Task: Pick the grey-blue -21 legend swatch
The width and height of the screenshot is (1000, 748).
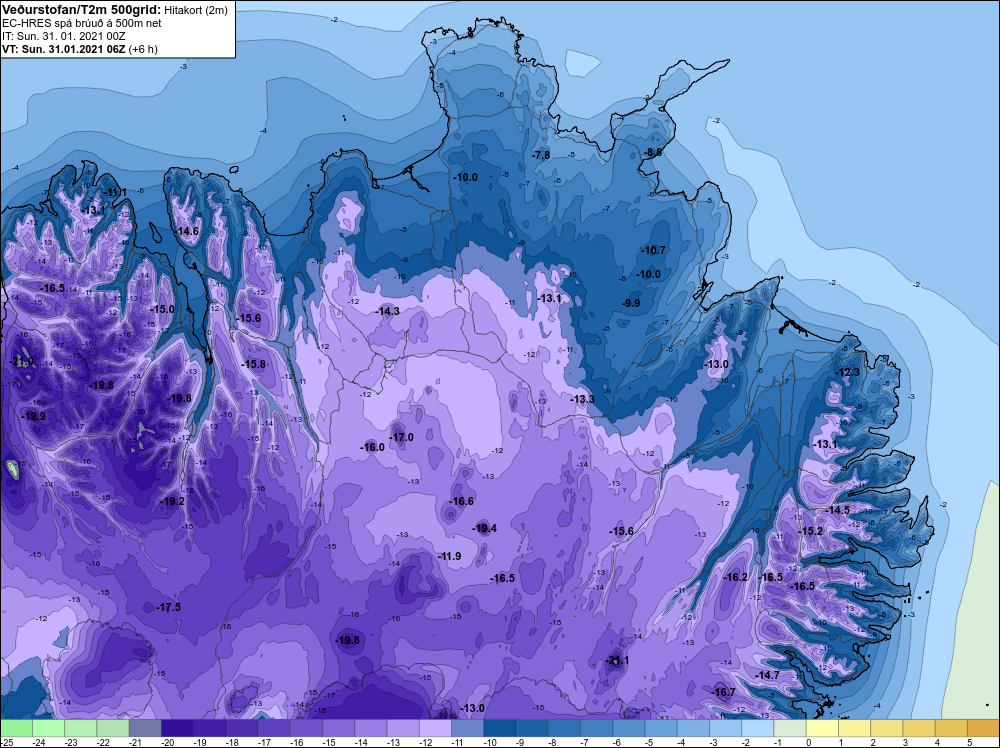Action: (145, 728)
